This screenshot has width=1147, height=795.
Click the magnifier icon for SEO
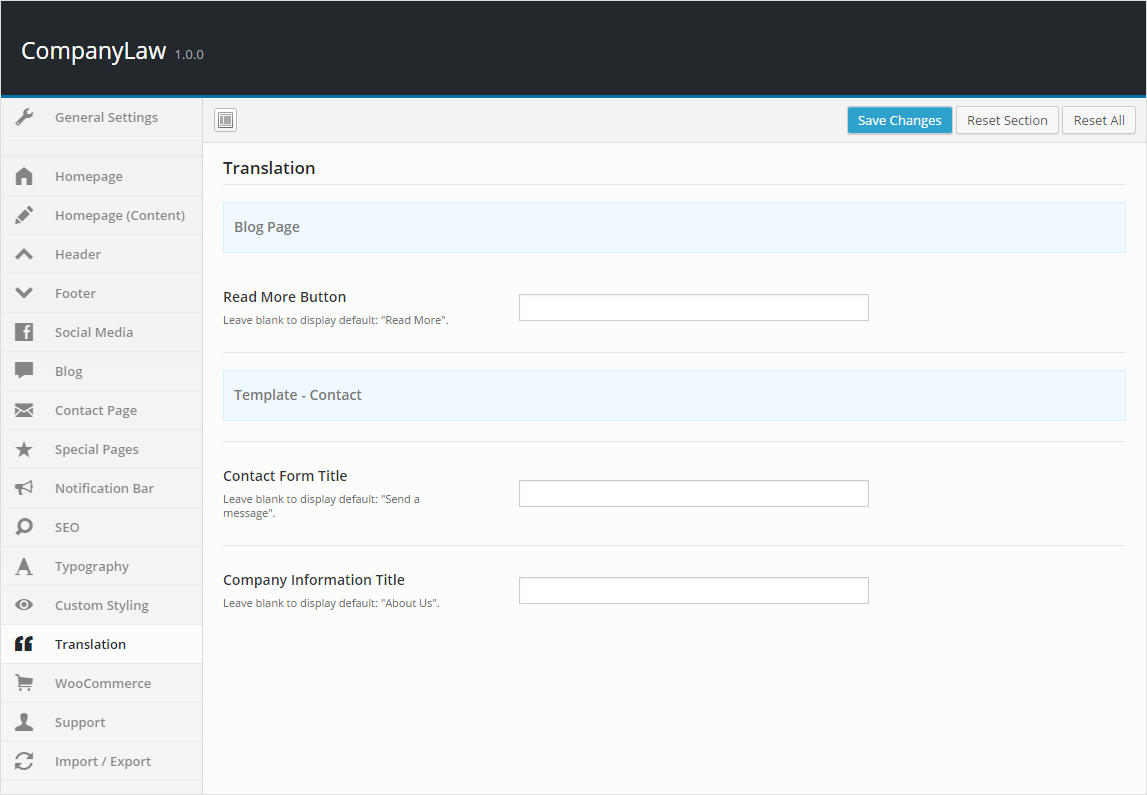(24, 527)
